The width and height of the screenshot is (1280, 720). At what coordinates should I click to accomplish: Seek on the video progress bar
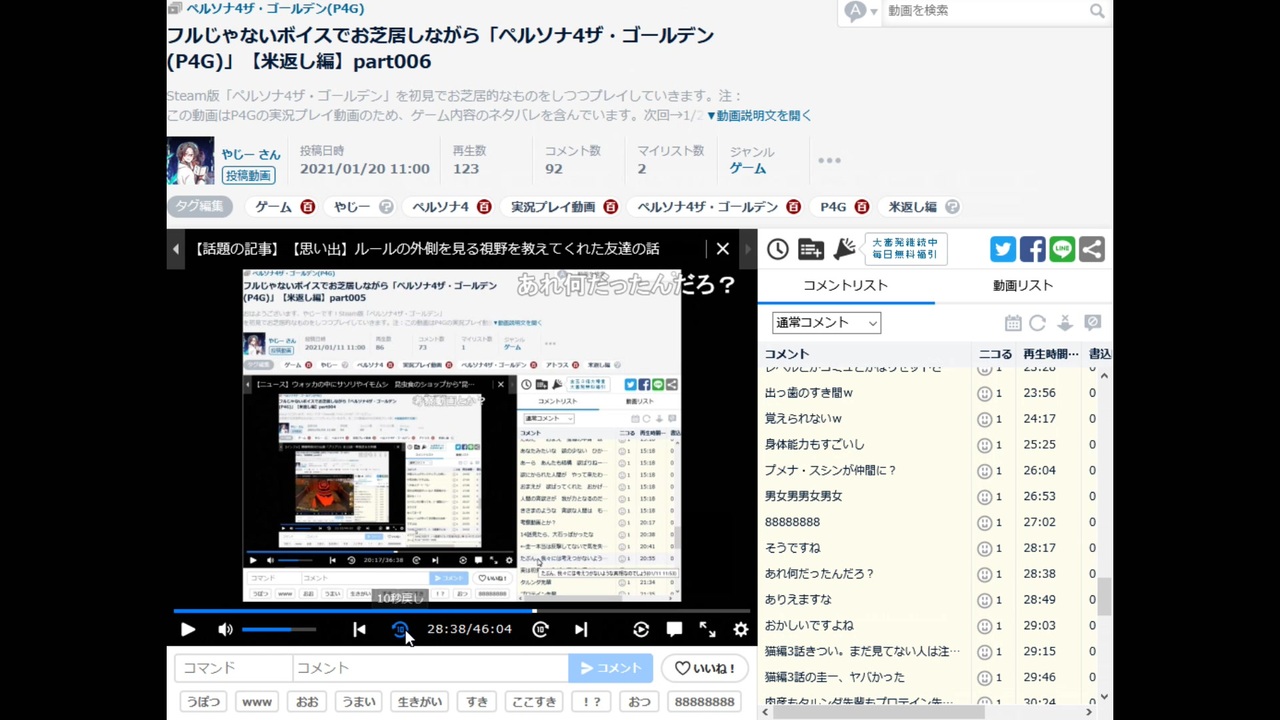(461, 610)
